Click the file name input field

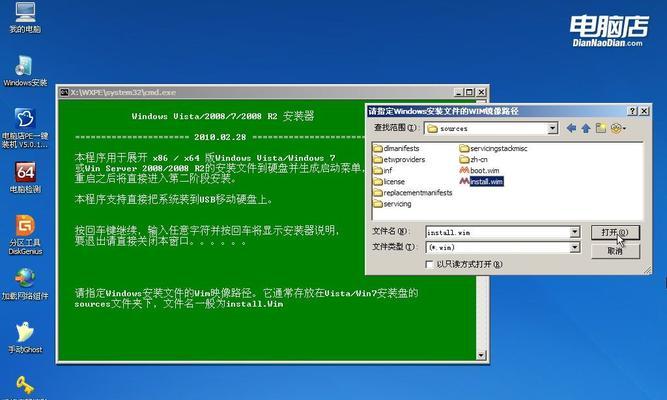[x=498, y=232]
